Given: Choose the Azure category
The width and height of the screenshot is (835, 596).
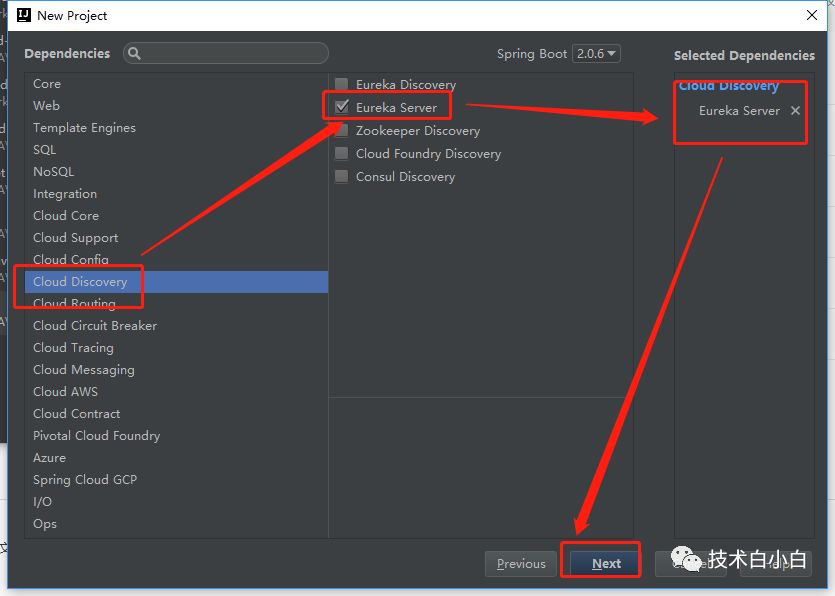Looking at the screenshot, I should 176,458.
